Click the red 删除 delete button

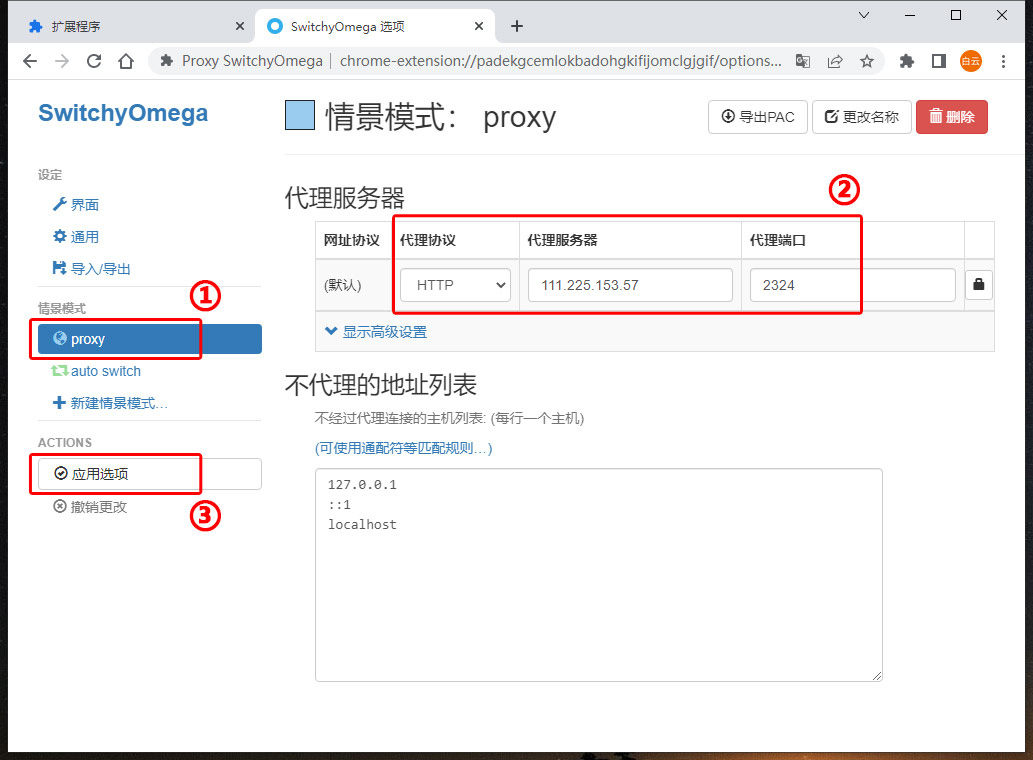(x=952, y=117)
